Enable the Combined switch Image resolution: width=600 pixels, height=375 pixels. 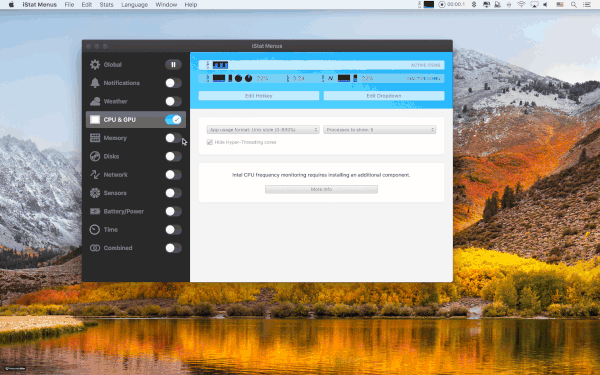pyautogui.click(x=173, y=248)
